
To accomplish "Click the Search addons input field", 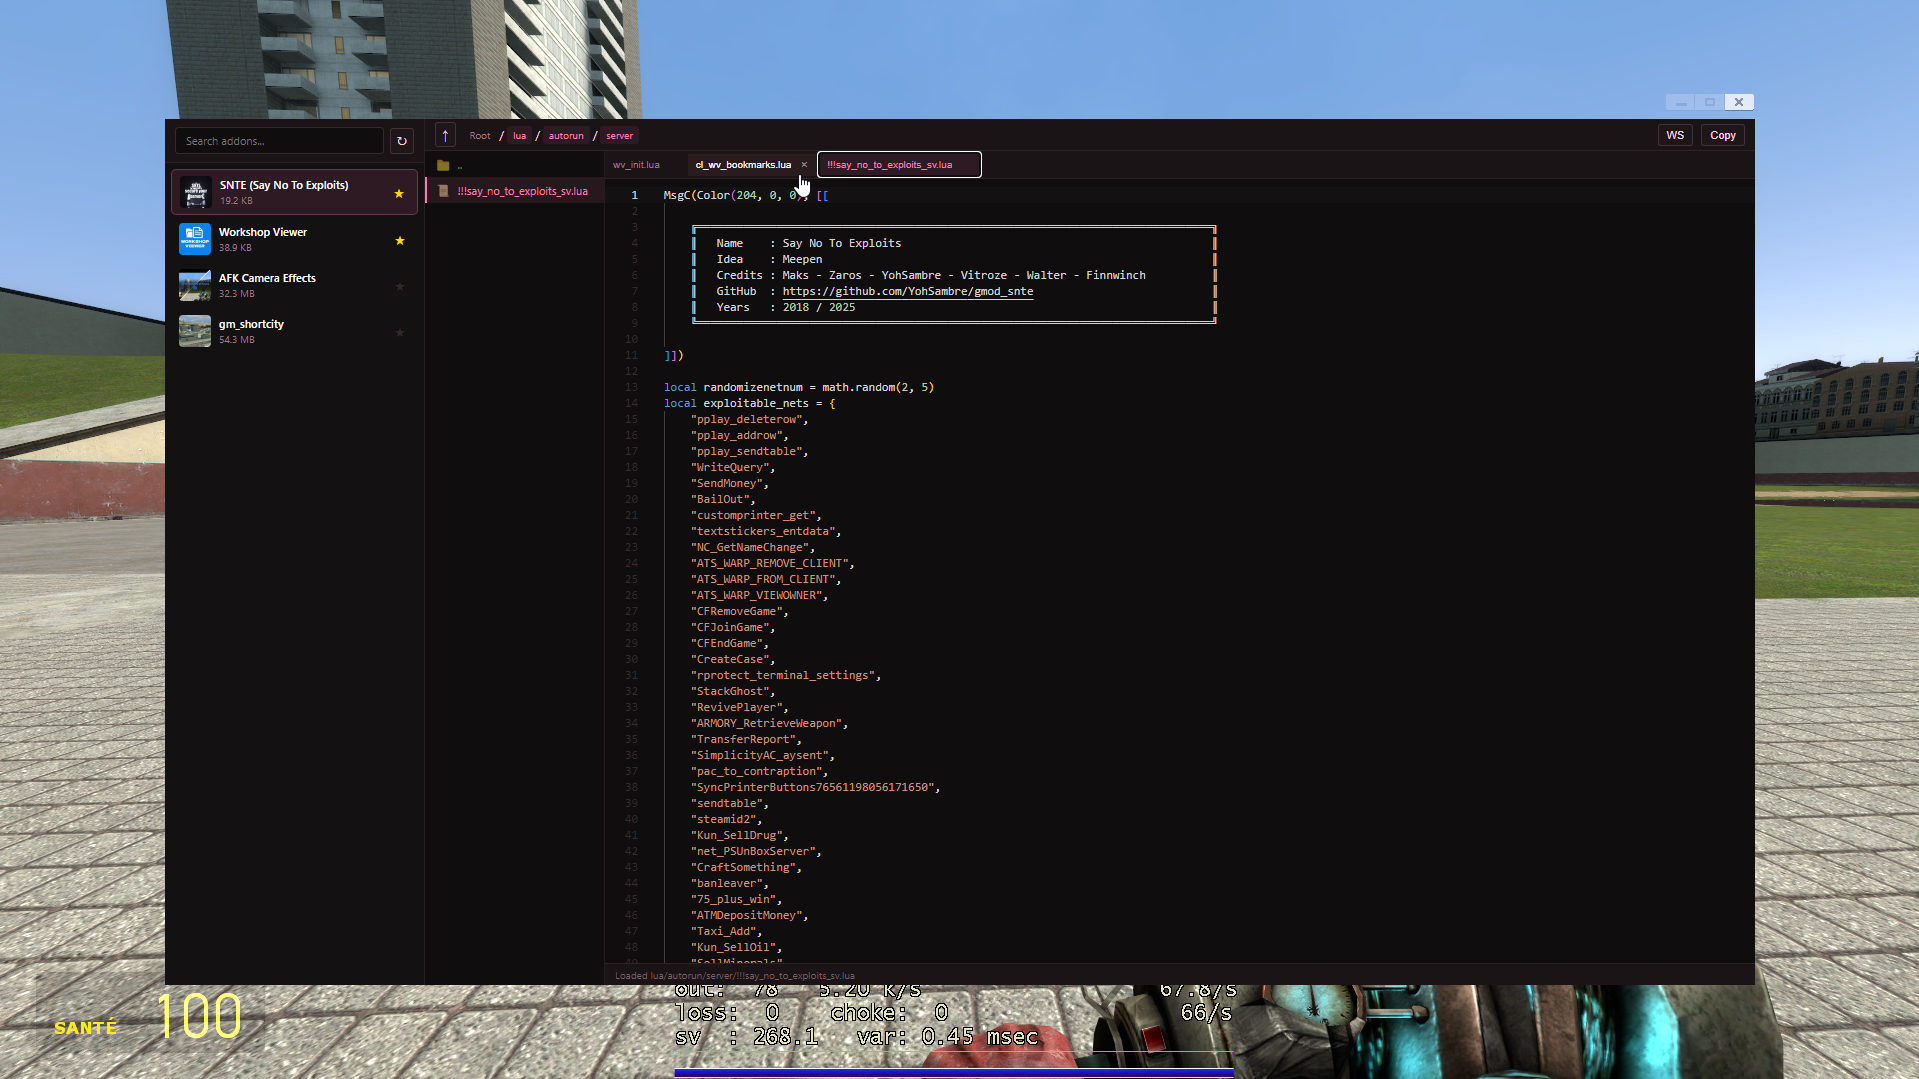I will pyautogui.click(x=279, y=140).
